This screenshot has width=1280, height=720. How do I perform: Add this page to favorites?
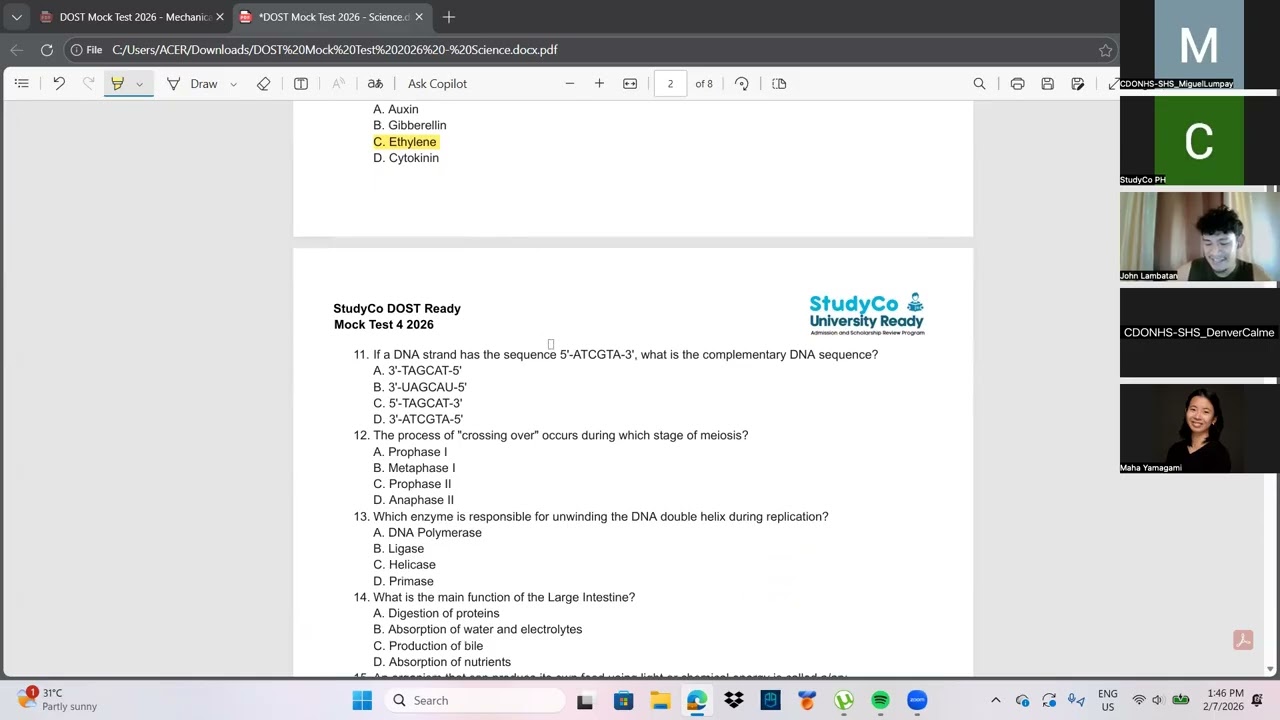click(x=1105, y=50)
